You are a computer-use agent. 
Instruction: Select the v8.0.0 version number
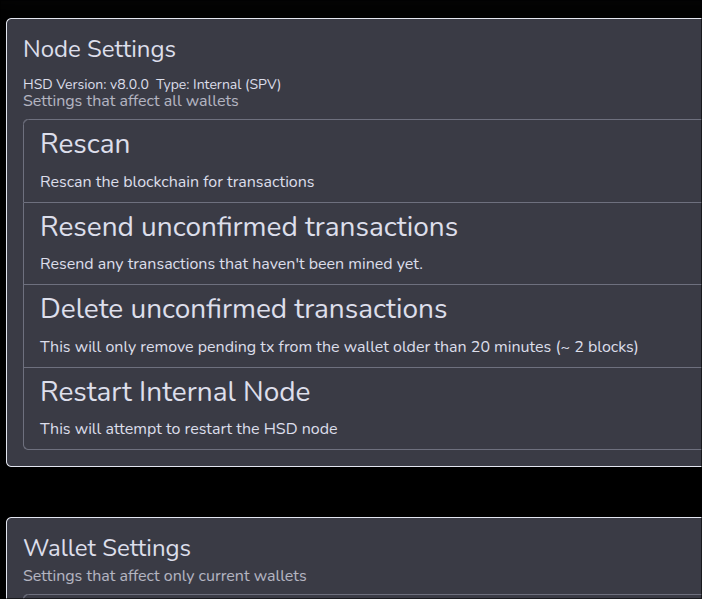pyautogui.click(x=129, y=85)
